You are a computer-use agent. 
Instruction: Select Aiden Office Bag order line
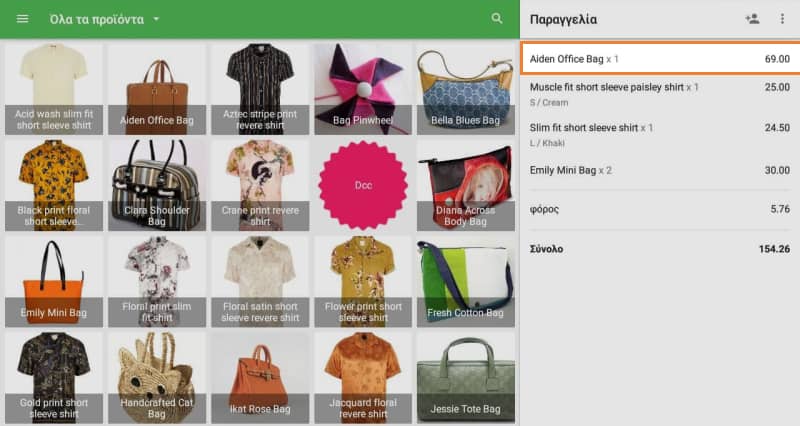[659, 59]
